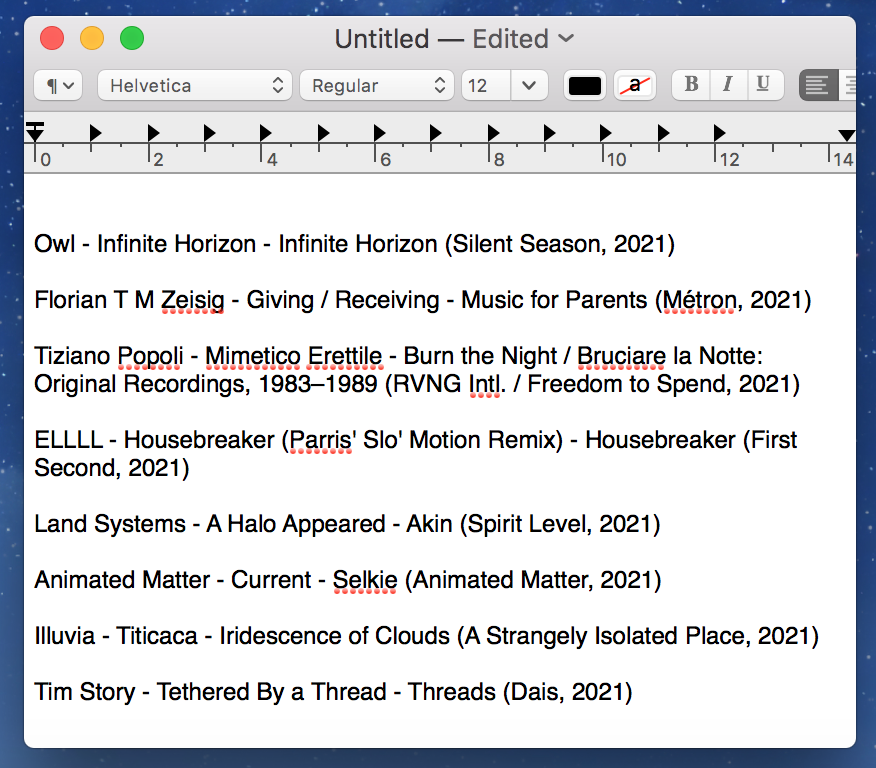Toggle italic formatting
The width and height of the screenshot is (876, 768).
coord(727,84)
